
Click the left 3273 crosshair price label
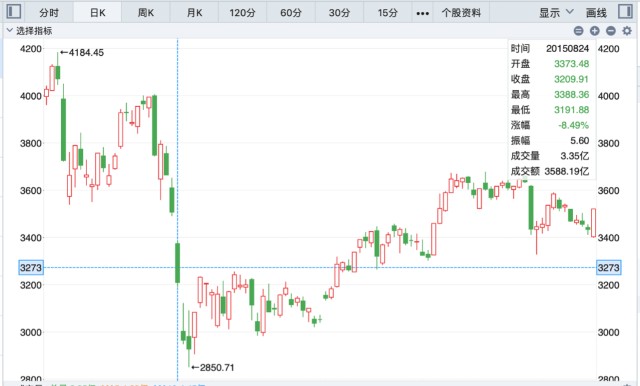(31, 268)
